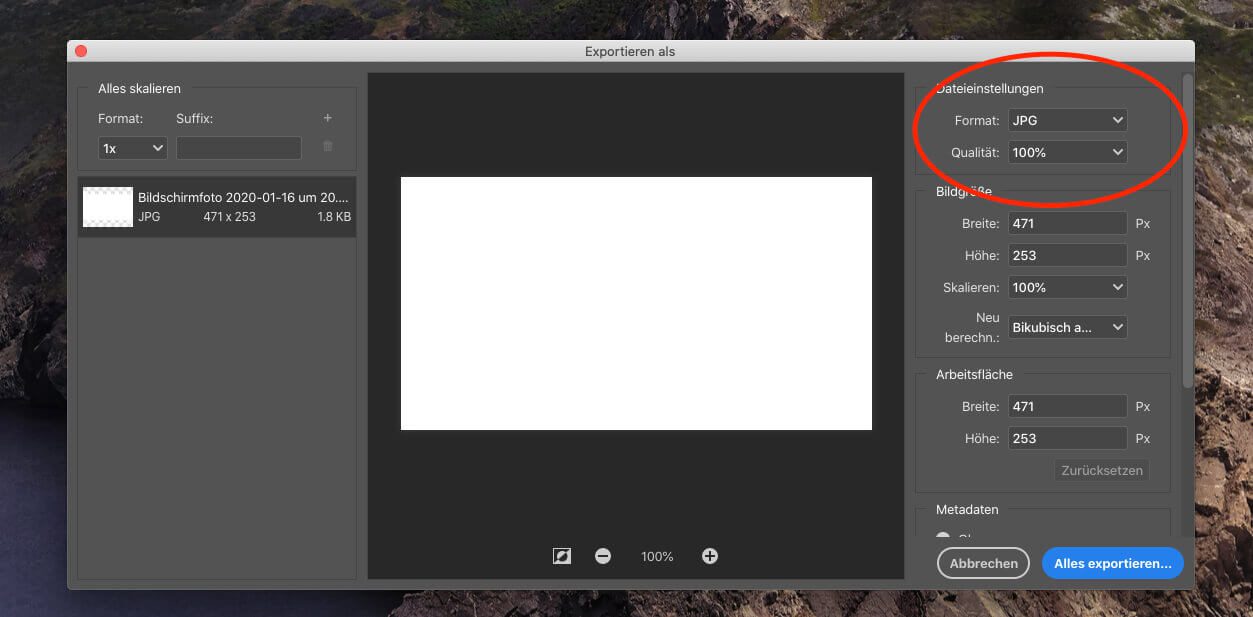The height and width of the screenshot is (617, 1253).
Task: Click the white preview image
Action: pyautogui.click(x=636, y=303)
